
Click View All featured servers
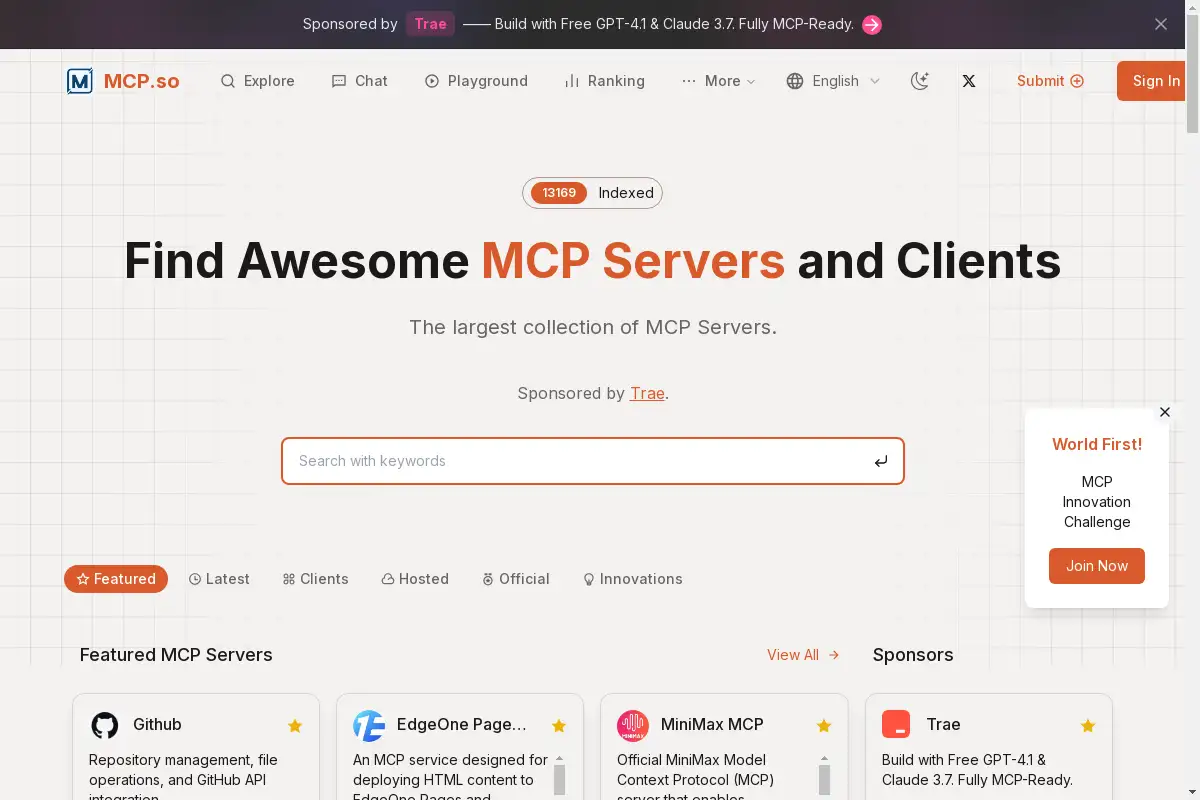pos(803,655)
